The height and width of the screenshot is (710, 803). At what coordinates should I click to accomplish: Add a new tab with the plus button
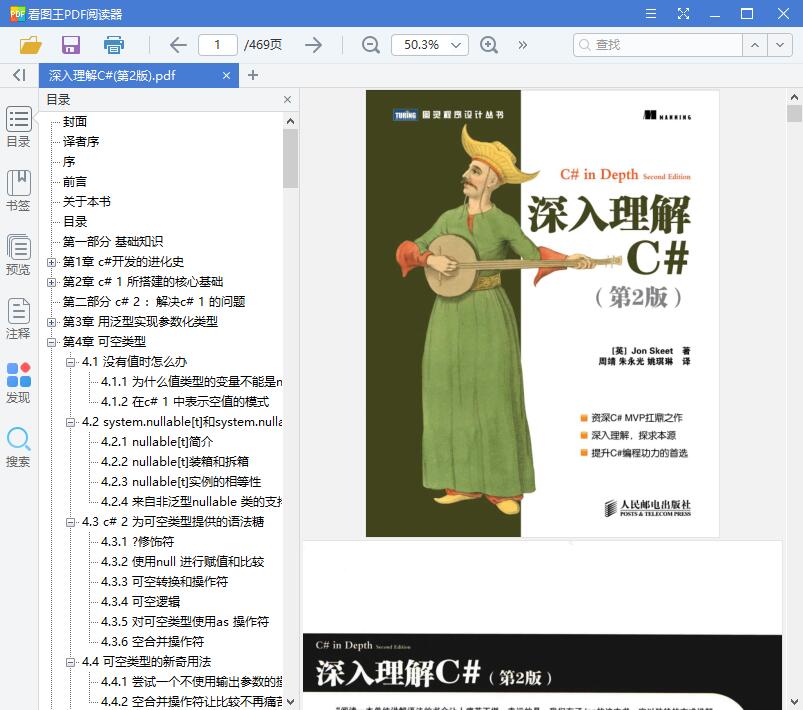coord(252,75)
